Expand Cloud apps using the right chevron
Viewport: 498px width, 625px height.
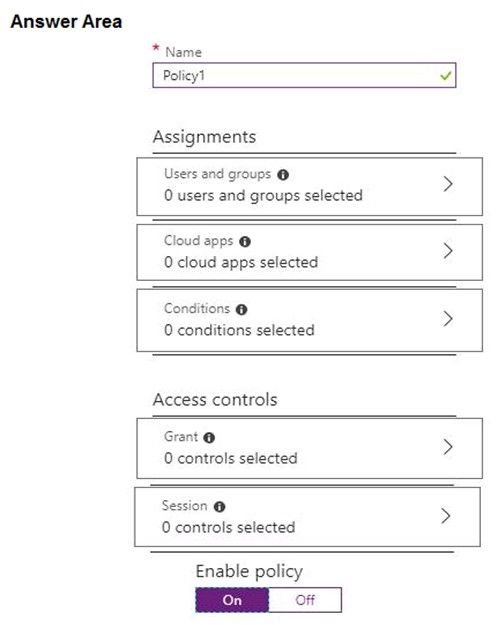click(x=448, y=251)
